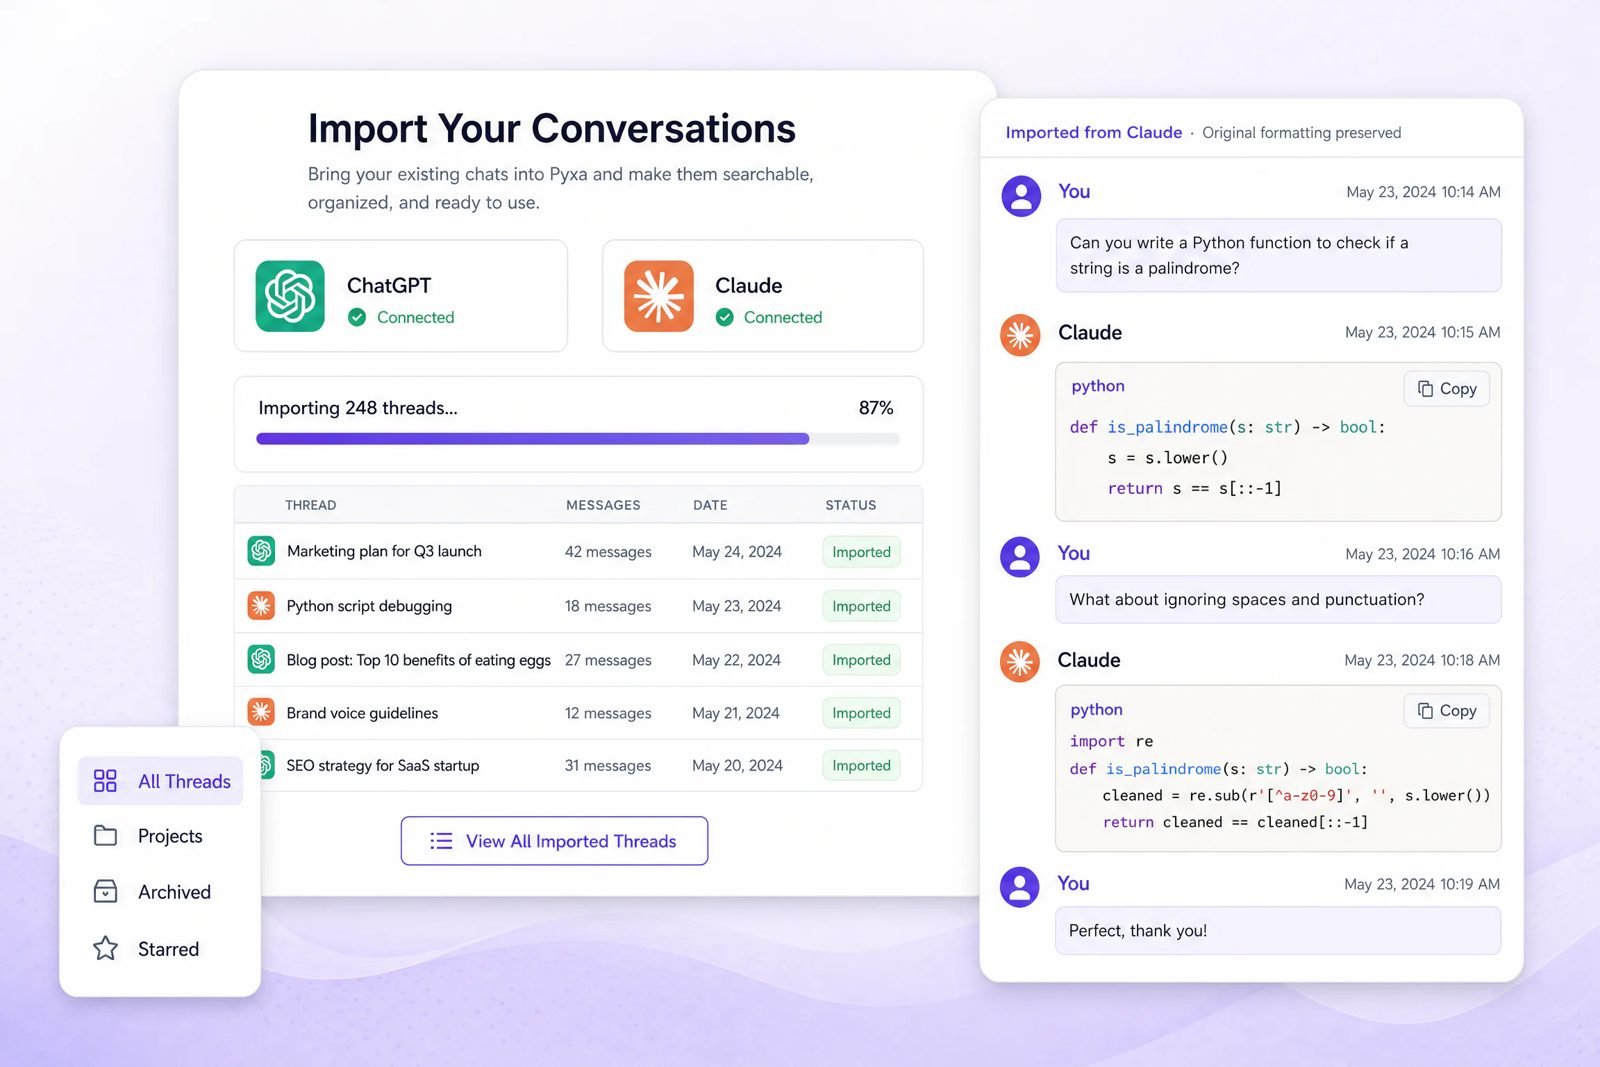Viewport: 1600px width, 1067px height.
Task: Open Starred in the sidebar
Action: pos(161,948)
